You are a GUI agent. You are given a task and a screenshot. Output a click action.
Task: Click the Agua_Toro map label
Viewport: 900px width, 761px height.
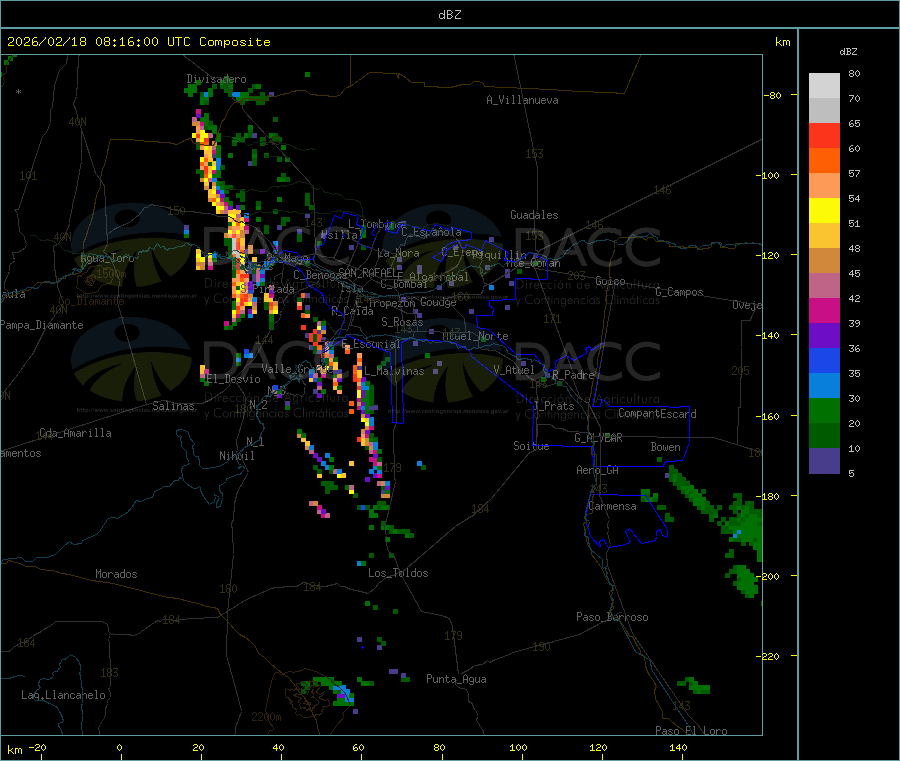tap(107, 258)
